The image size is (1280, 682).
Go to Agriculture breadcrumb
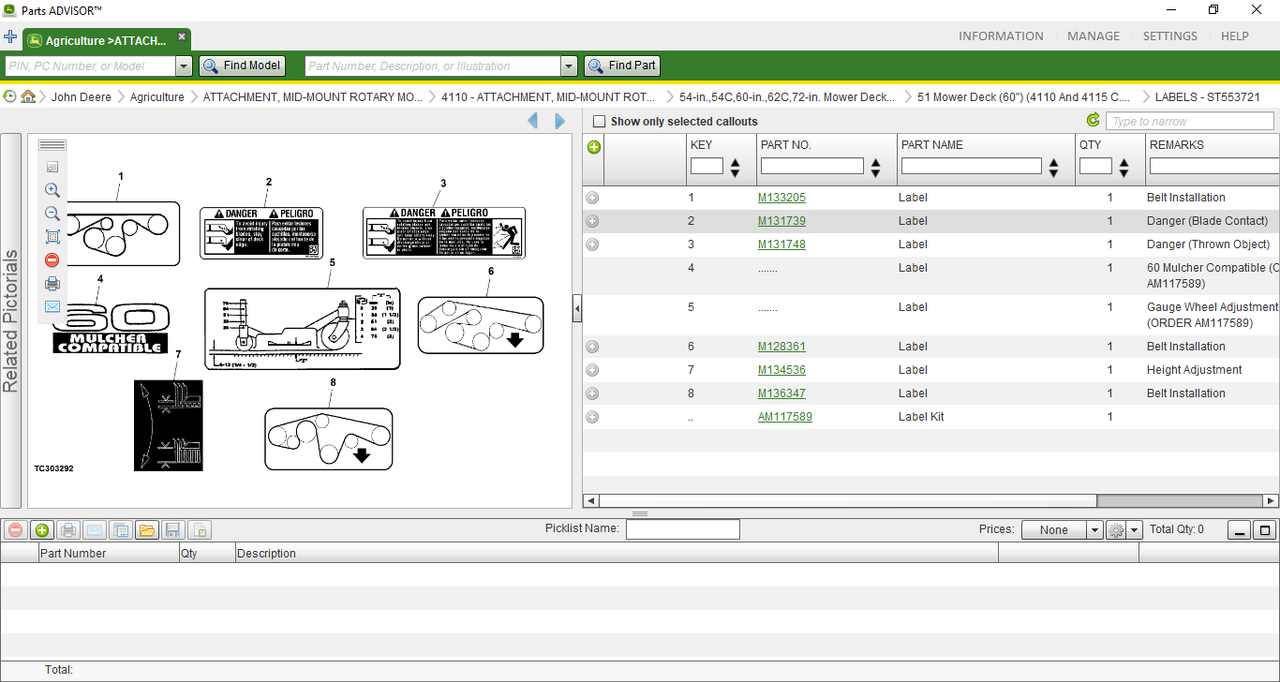(x=157, y=97)
